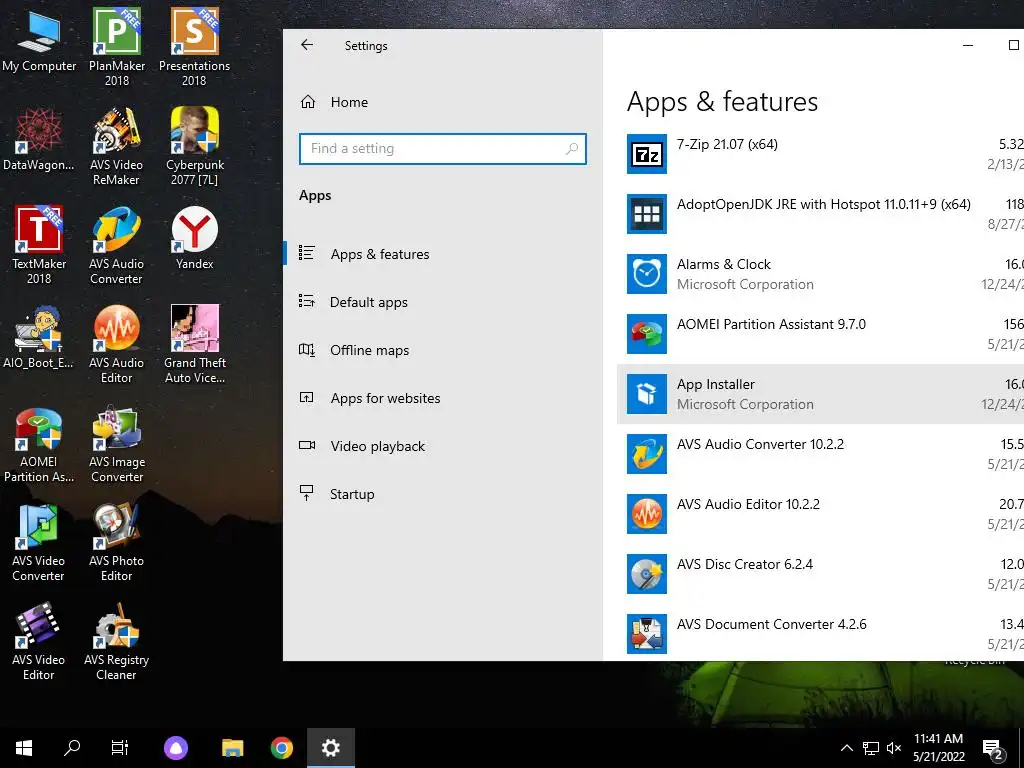Open Google Chrome from taskbar
Viewport: 1024px width, 768px height.
pos(282,748)
